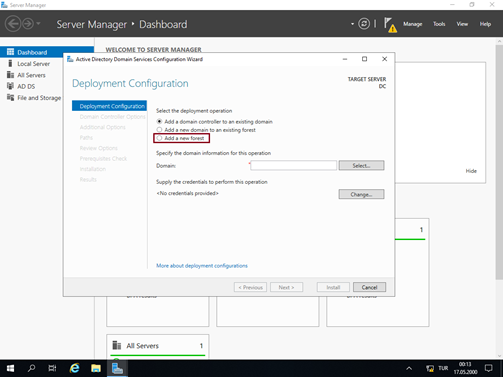This screenshot has height=377, width=503.
Task: Click the Select... button for domain
Action: click(361, 165)
